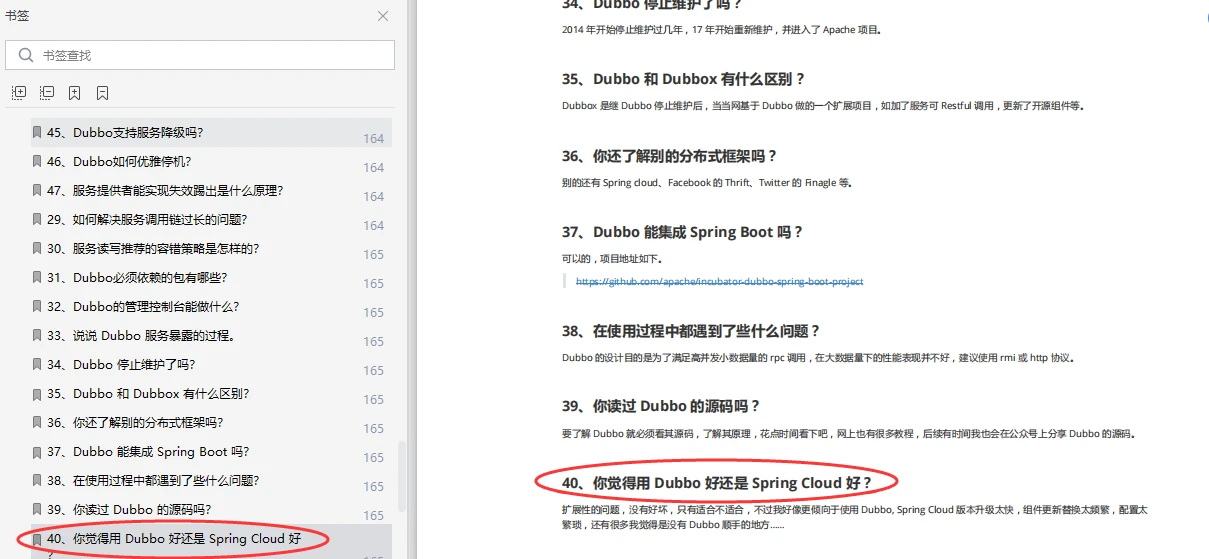
Task: Click the paragraph starting 扩展性的问题，没有好坏
Action: coord(855,516)
